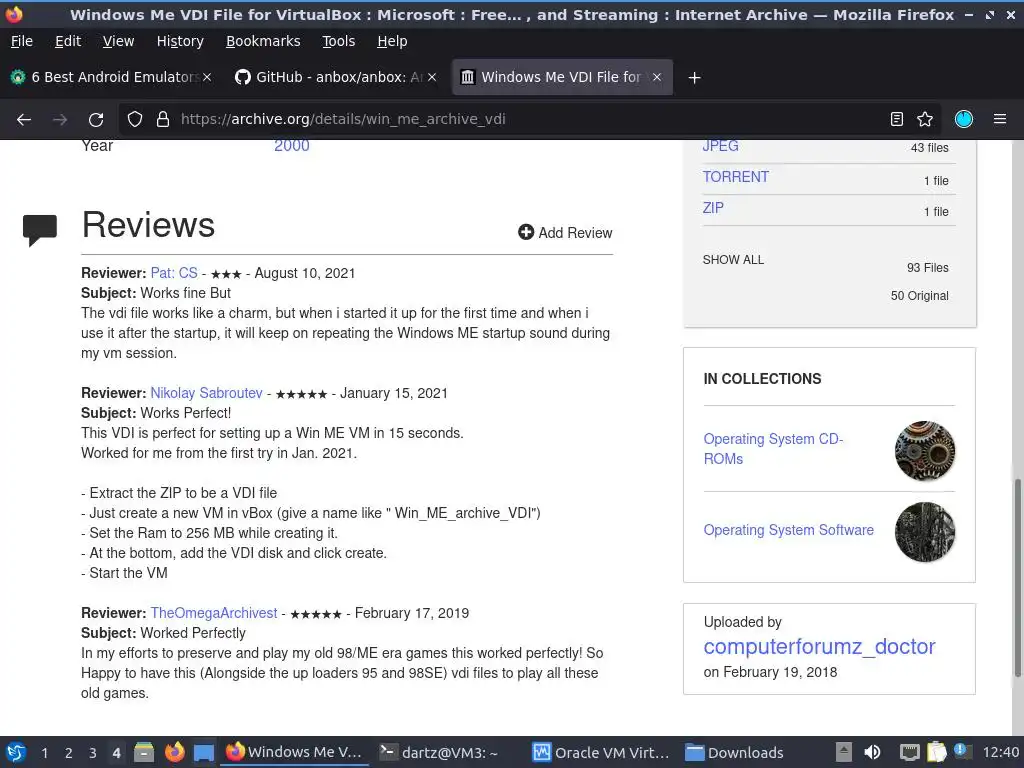Click thumbnail for Operating System Software

[925, 532]
